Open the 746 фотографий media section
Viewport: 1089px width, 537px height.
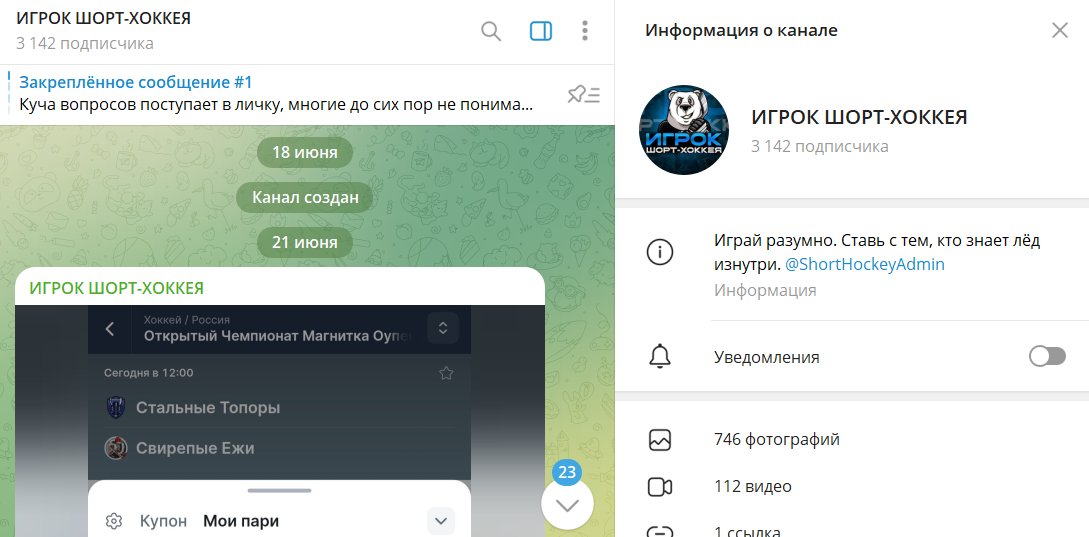coord(776,439)
